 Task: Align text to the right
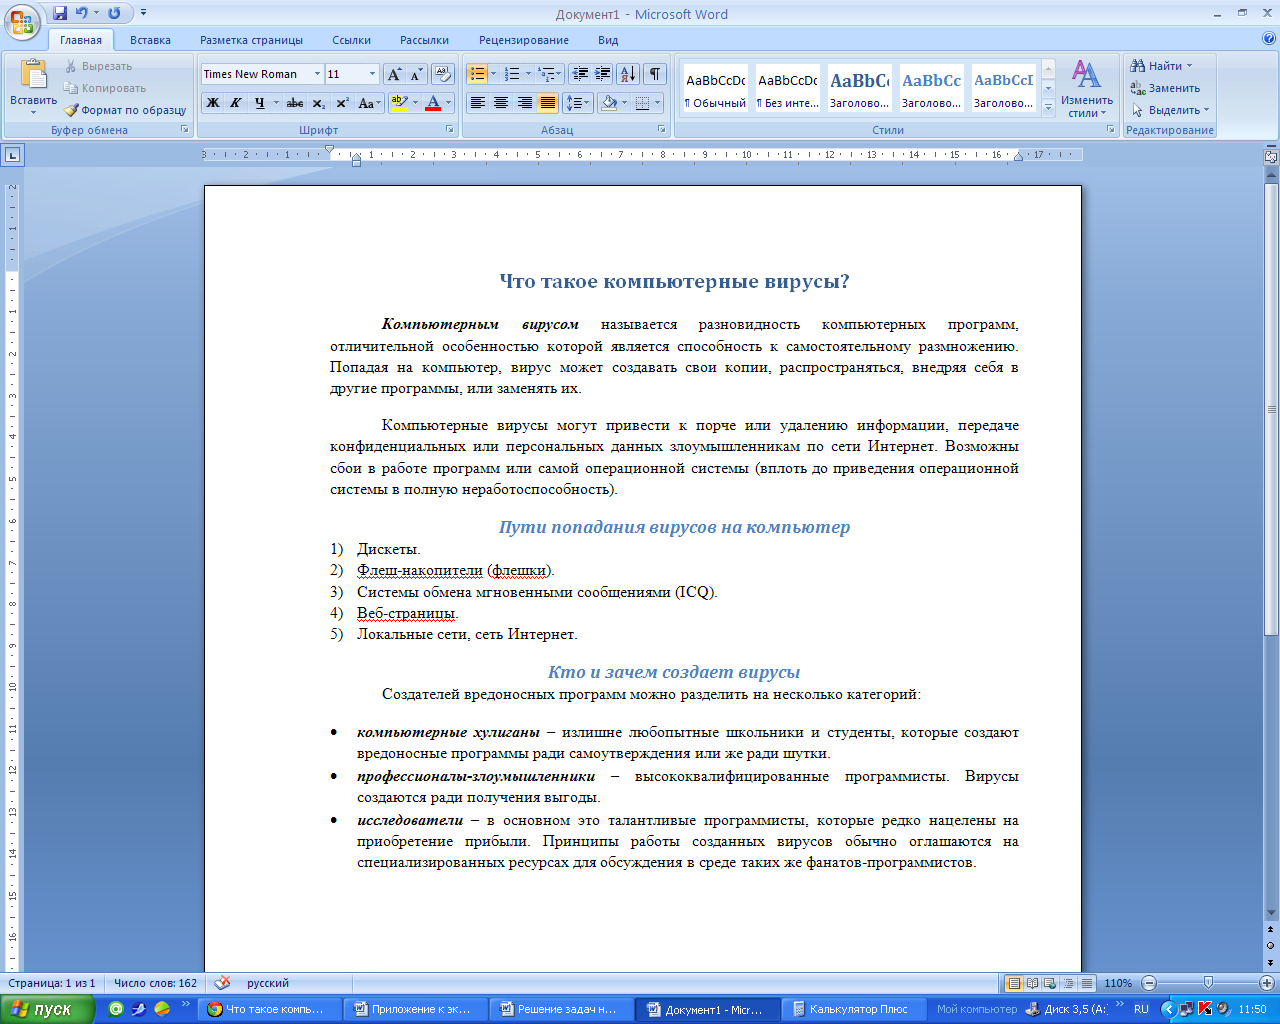(524, 103)
